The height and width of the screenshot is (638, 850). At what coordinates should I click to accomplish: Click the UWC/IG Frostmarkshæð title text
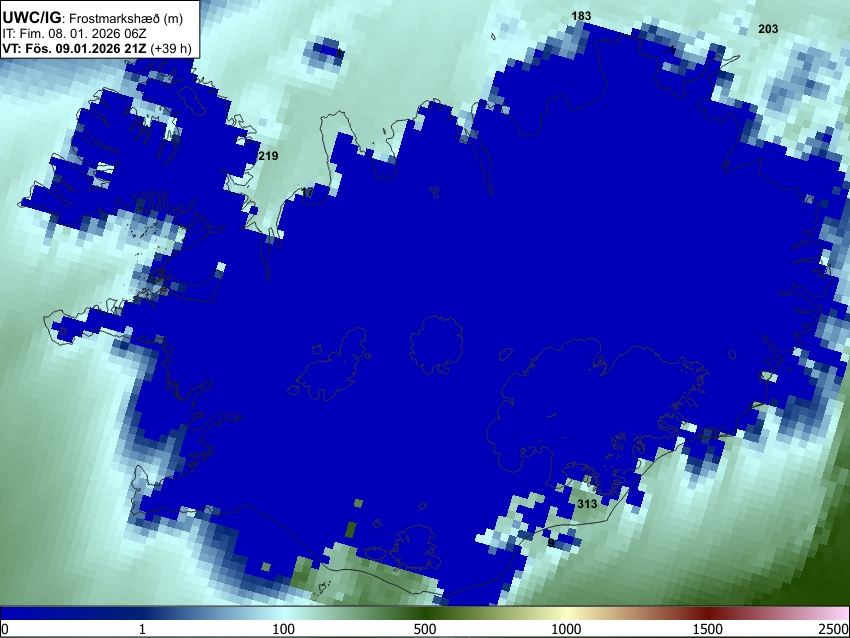coord(93,18)
